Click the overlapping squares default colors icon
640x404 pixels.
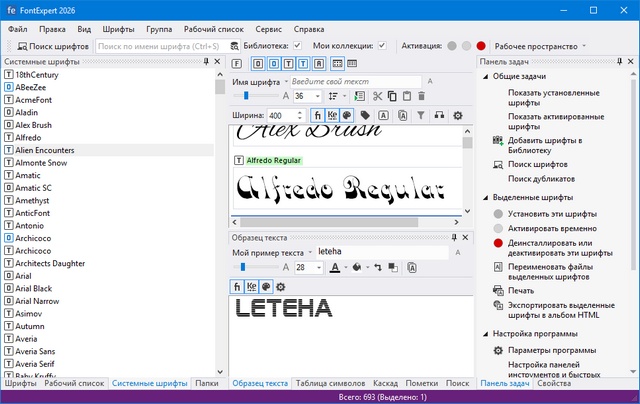coord(393,268)
